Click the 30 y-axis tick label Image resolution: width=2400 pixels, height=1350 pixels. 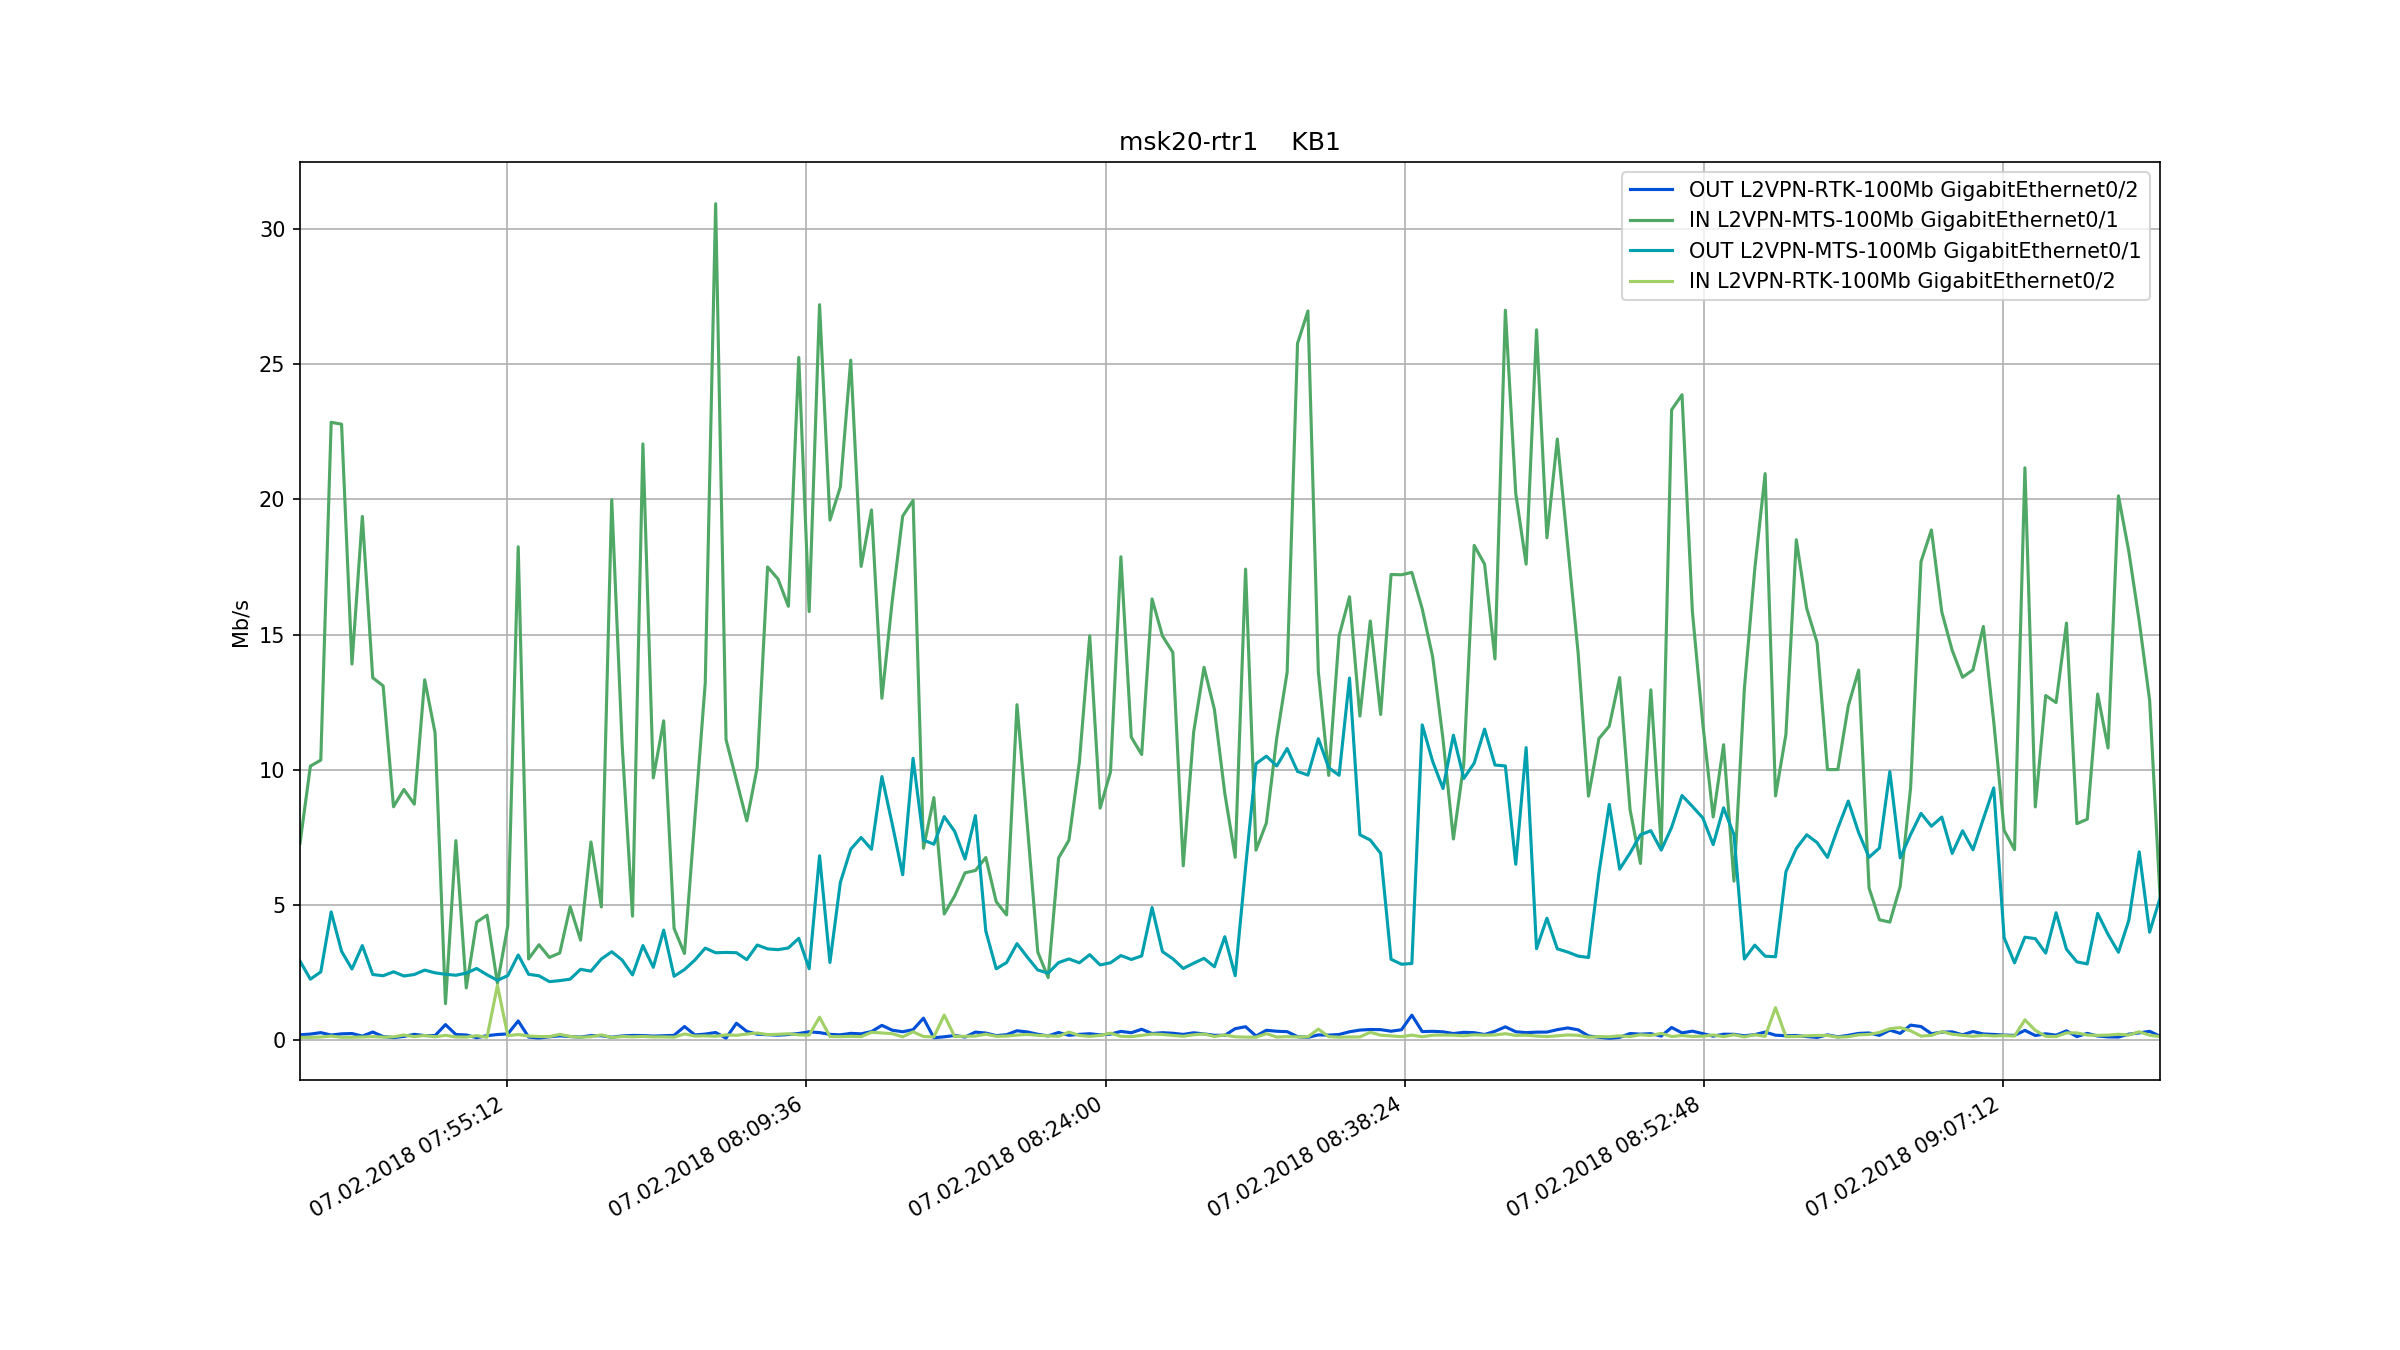[272, 230]
